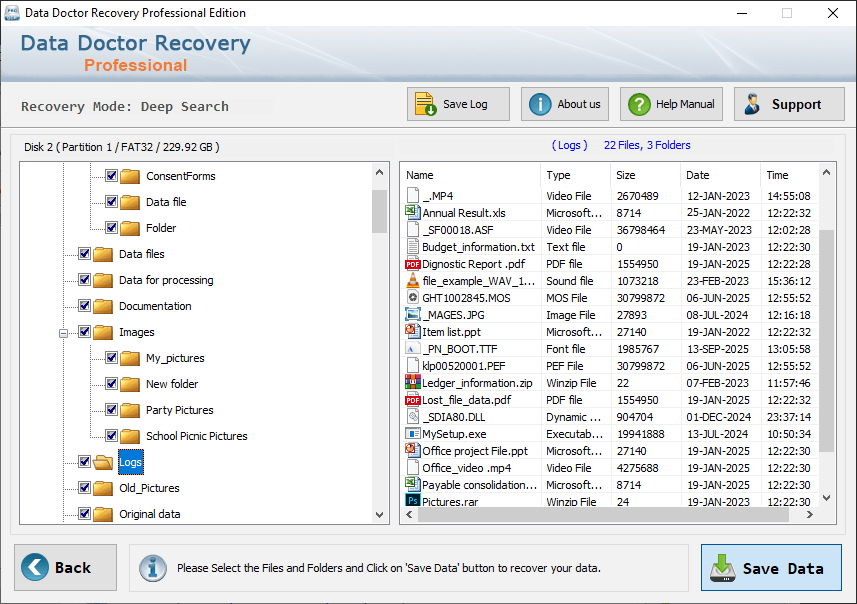Image resolution: width=857 pixels, height=604 pixels.
Task: Select the New folder tree item
Action: [172, 384]
